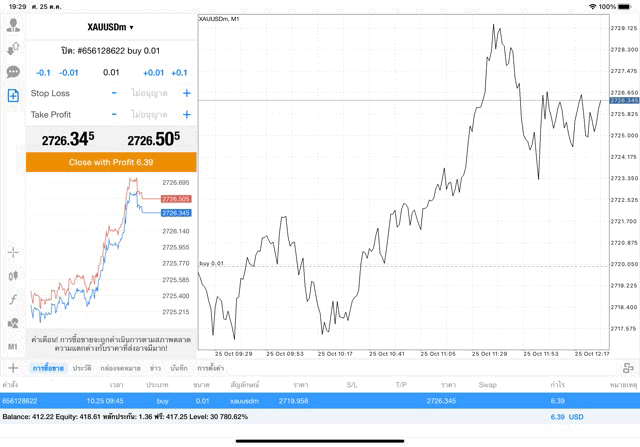640x447 pixels.
Task: Expand the XAUUSDm symbol dropdown
Action: (110, 27)
